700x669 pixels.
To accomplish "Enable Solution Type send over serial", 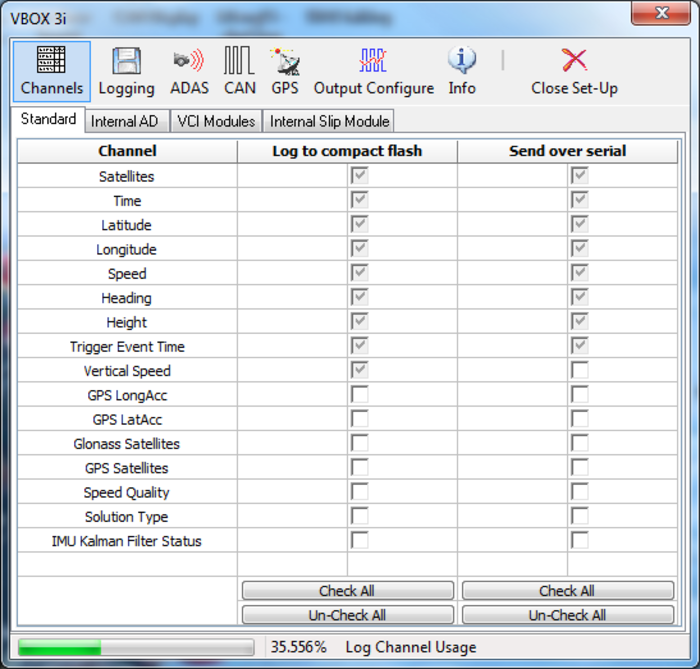I will 579,516.
